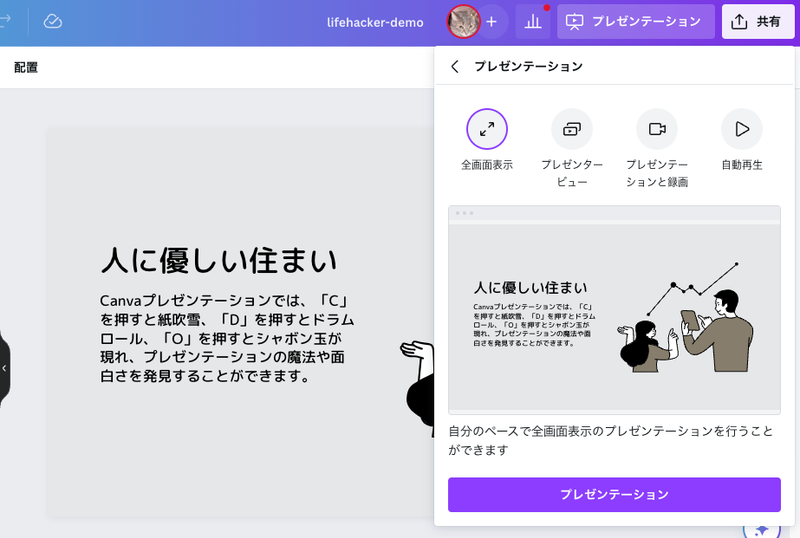Screen dimensions: 800x538
Task: Select the プレゼンタービュー option
Action: 572,148
